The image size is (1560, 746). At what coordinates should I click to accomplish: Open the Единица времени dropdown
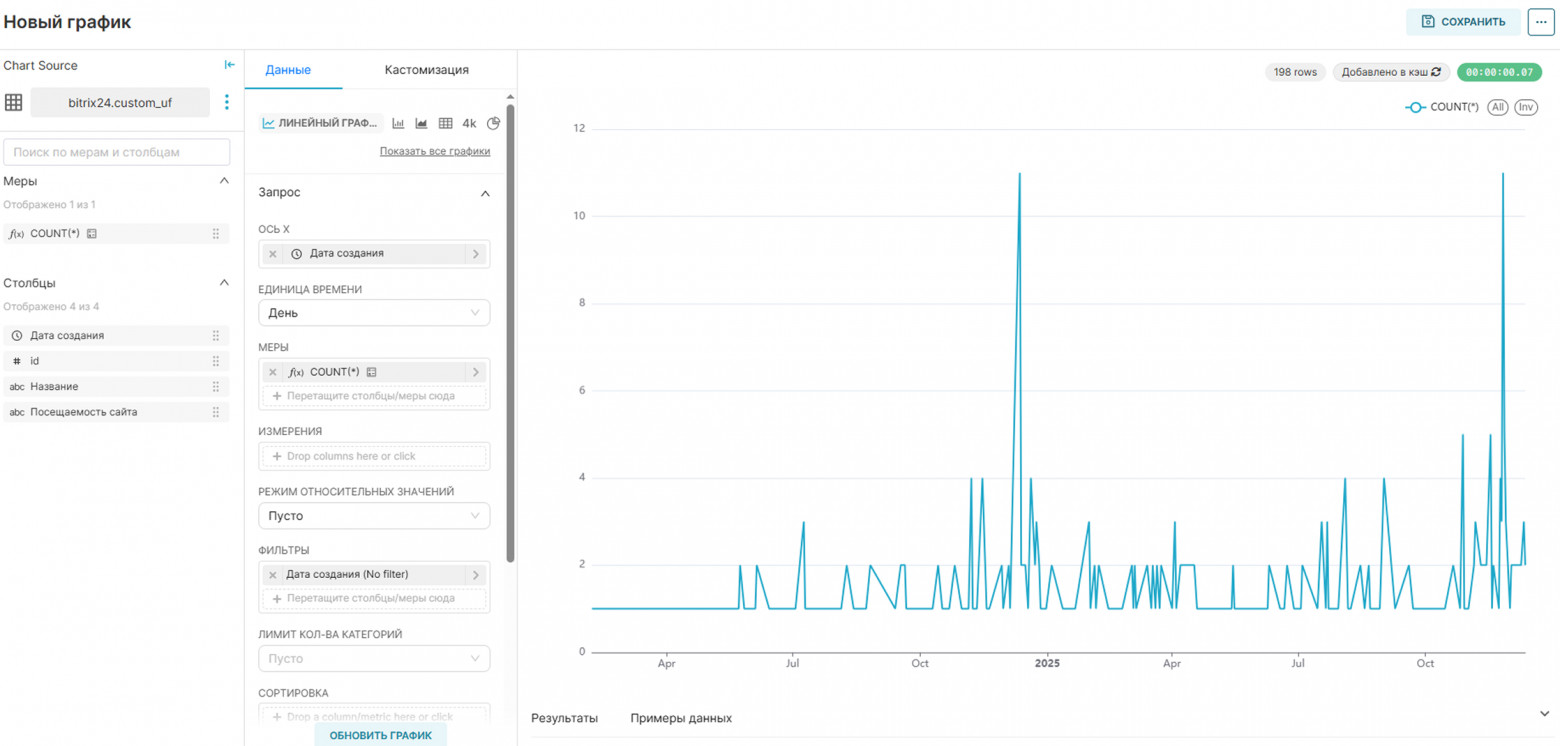374,313
